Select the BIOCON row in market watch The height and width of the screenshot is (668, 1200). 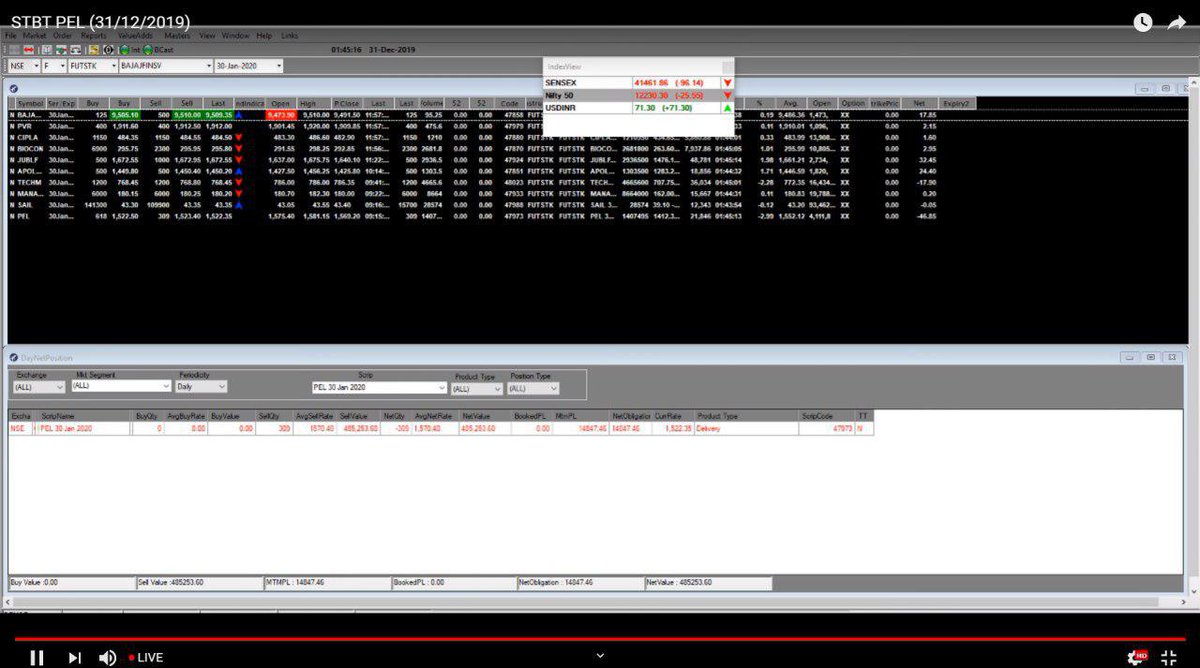(490, 149)
